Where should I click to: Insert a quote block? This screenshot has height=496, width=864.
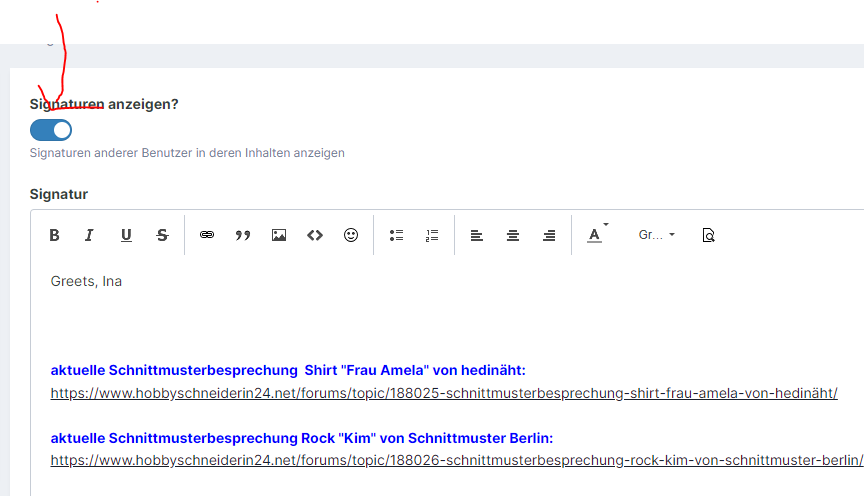click(x=242, y=235)
